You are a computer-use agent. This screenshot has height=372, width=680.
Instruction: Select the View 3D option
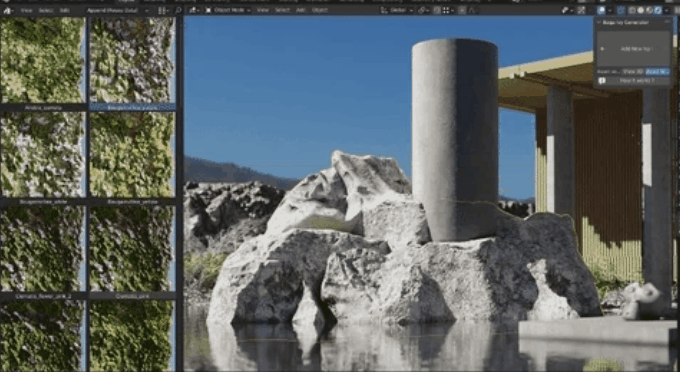633,72
